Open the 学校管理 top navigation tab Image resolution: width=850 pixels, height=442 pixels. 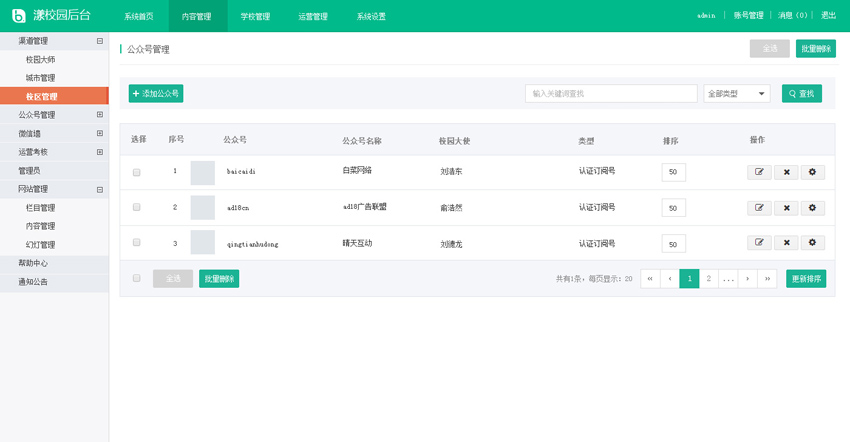click(x=255, y=16)
